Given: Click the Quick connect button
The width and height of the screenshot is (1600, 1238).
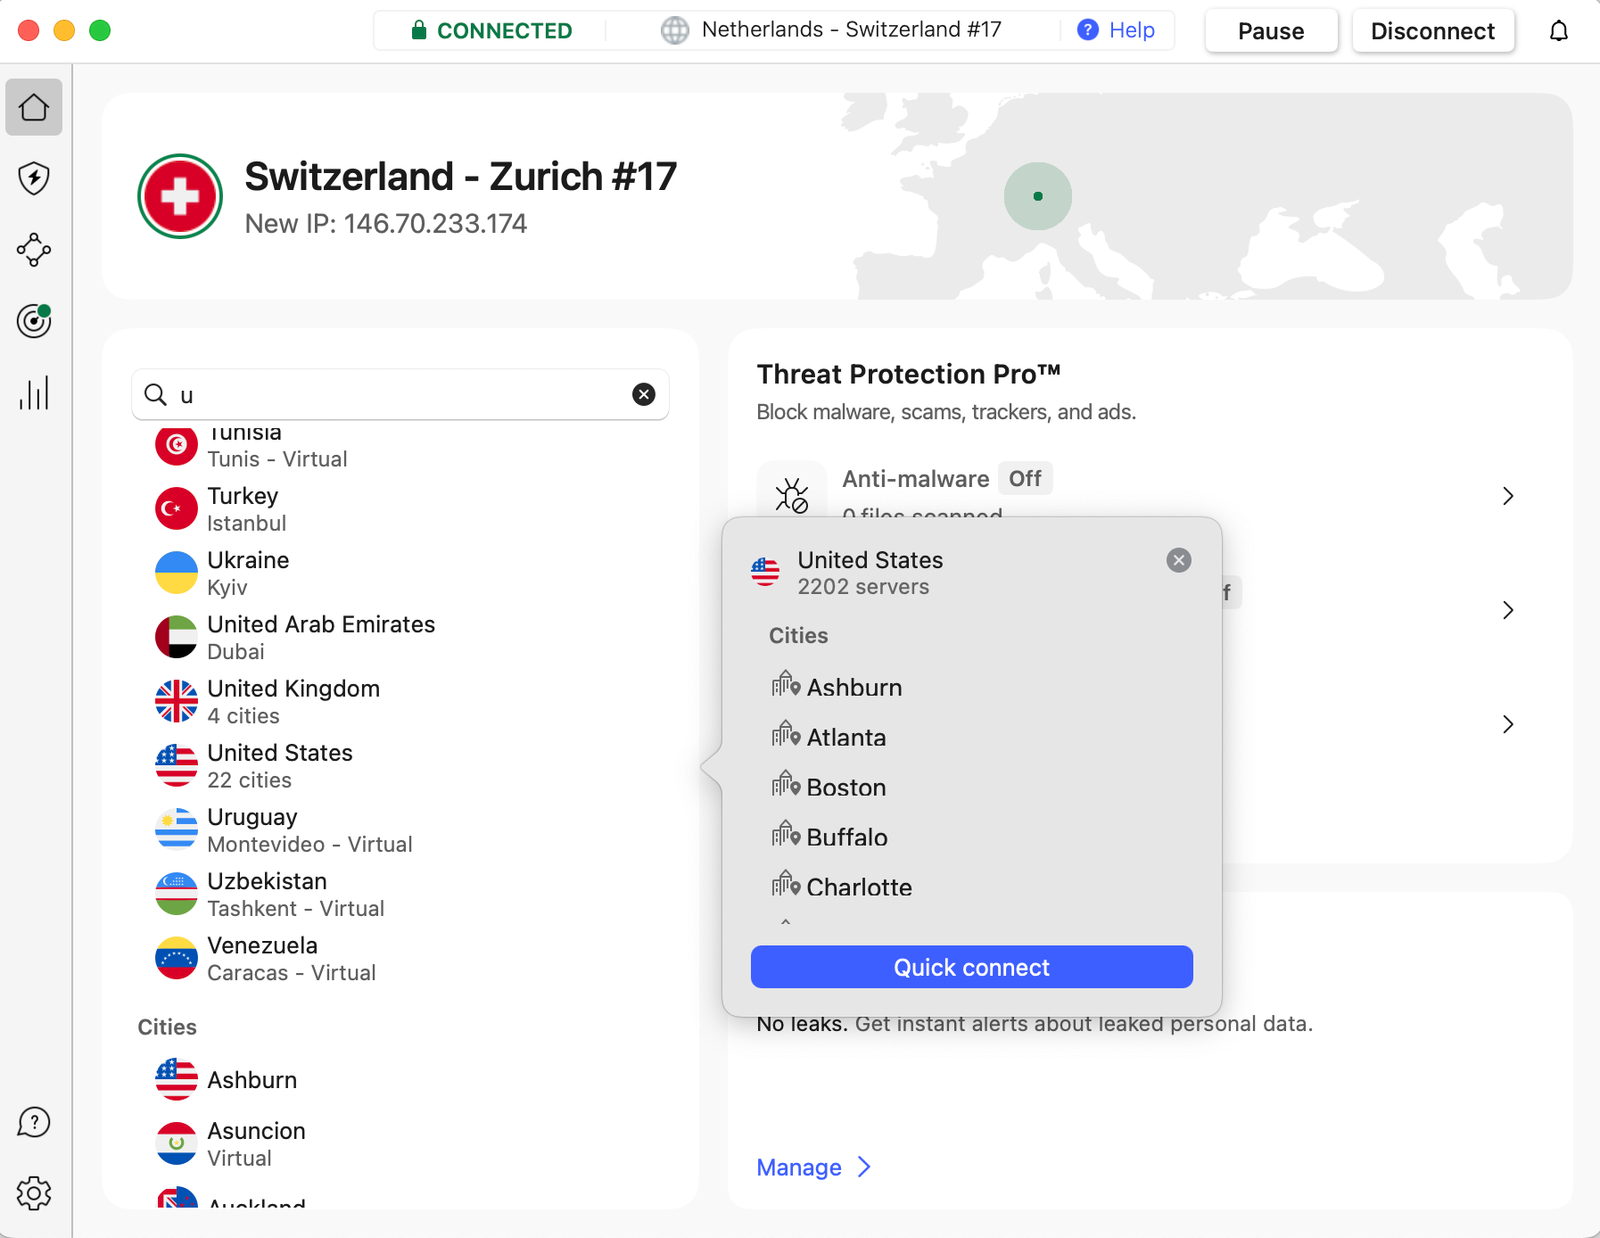Looking at the screenshot, I should pyautogui.click(x=971, y=967).
